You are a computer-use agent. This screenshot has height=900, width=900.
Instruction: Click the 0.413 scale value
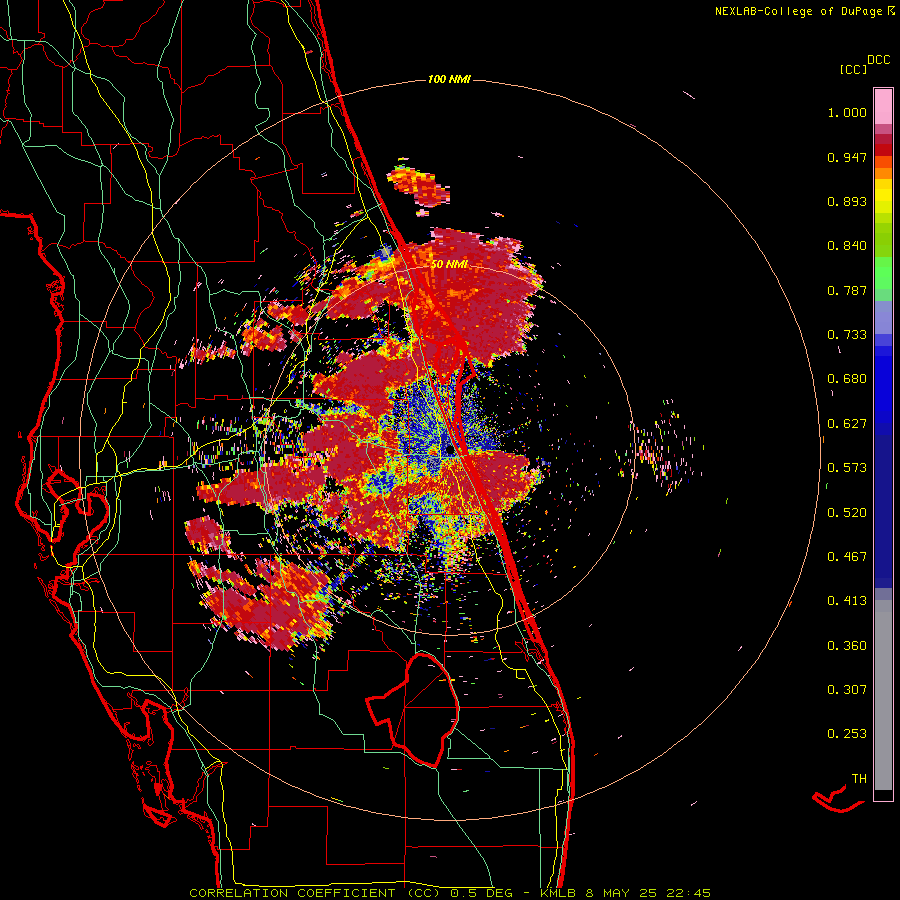[847, 601]
